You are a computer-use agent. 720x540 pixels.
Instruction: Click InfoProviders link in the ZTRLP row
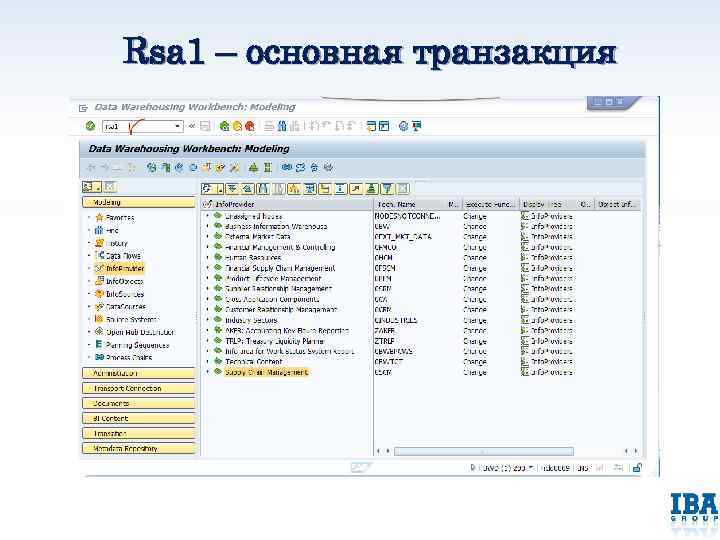tap(551, 341)
